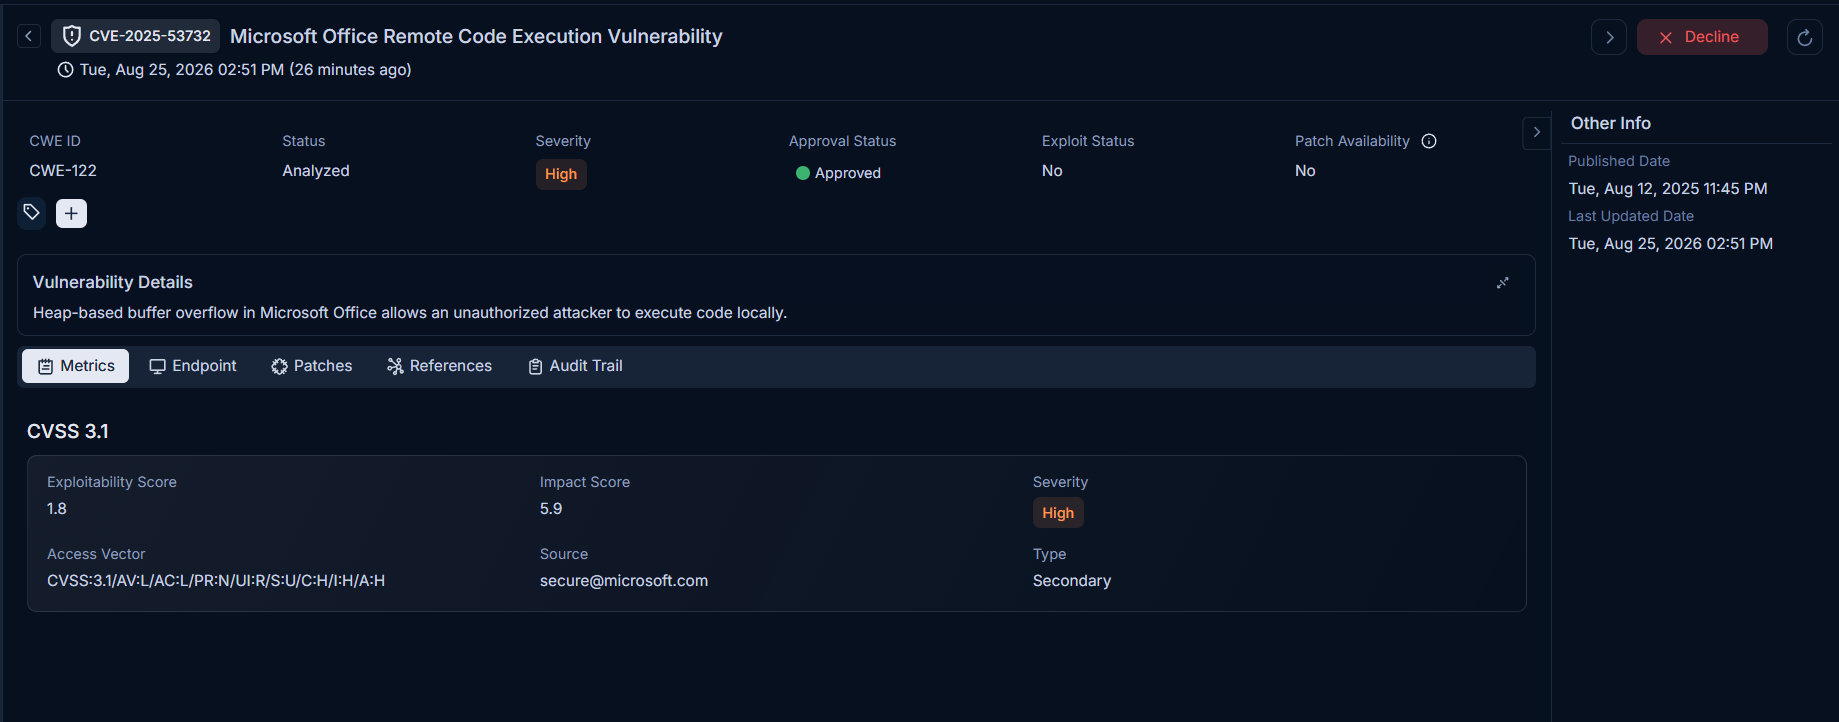Image resolution: width=1839 pixels, height=722 pixels.
Task: Add a tag with the plus button
Action: pos(71,213)
